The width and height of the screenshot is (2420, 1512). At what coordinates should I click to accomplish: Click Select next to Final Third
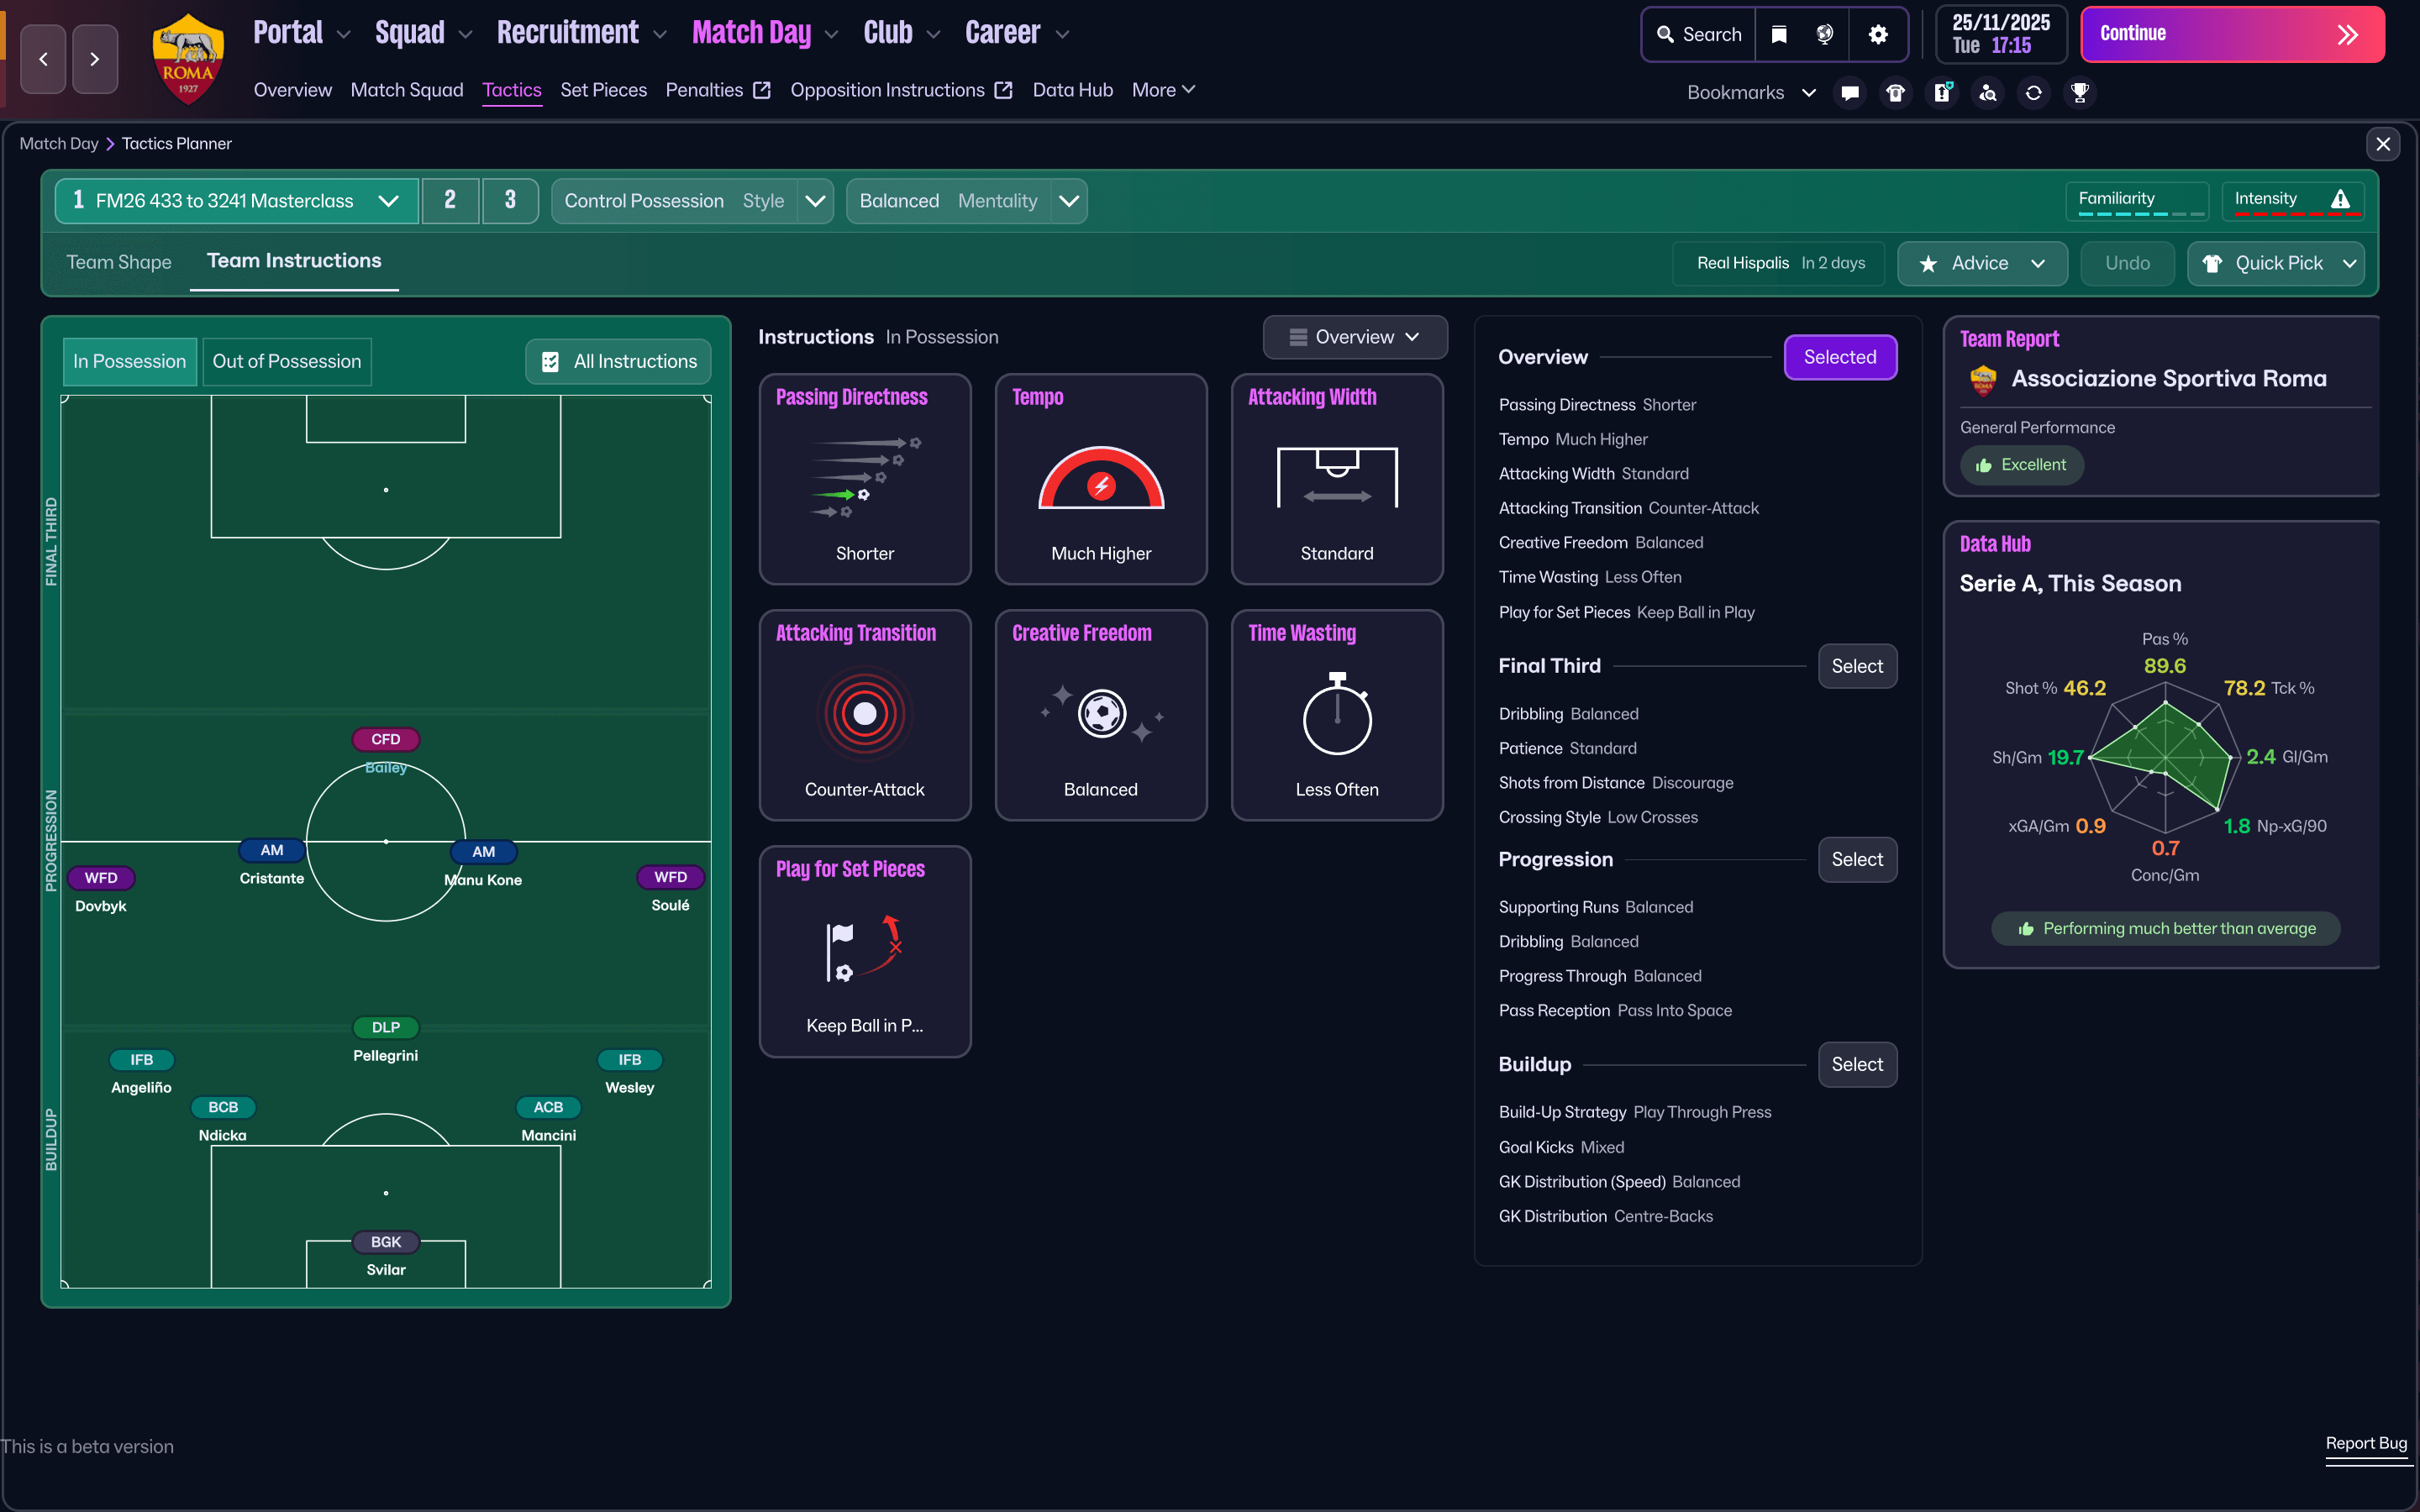tap(1856, 665)
